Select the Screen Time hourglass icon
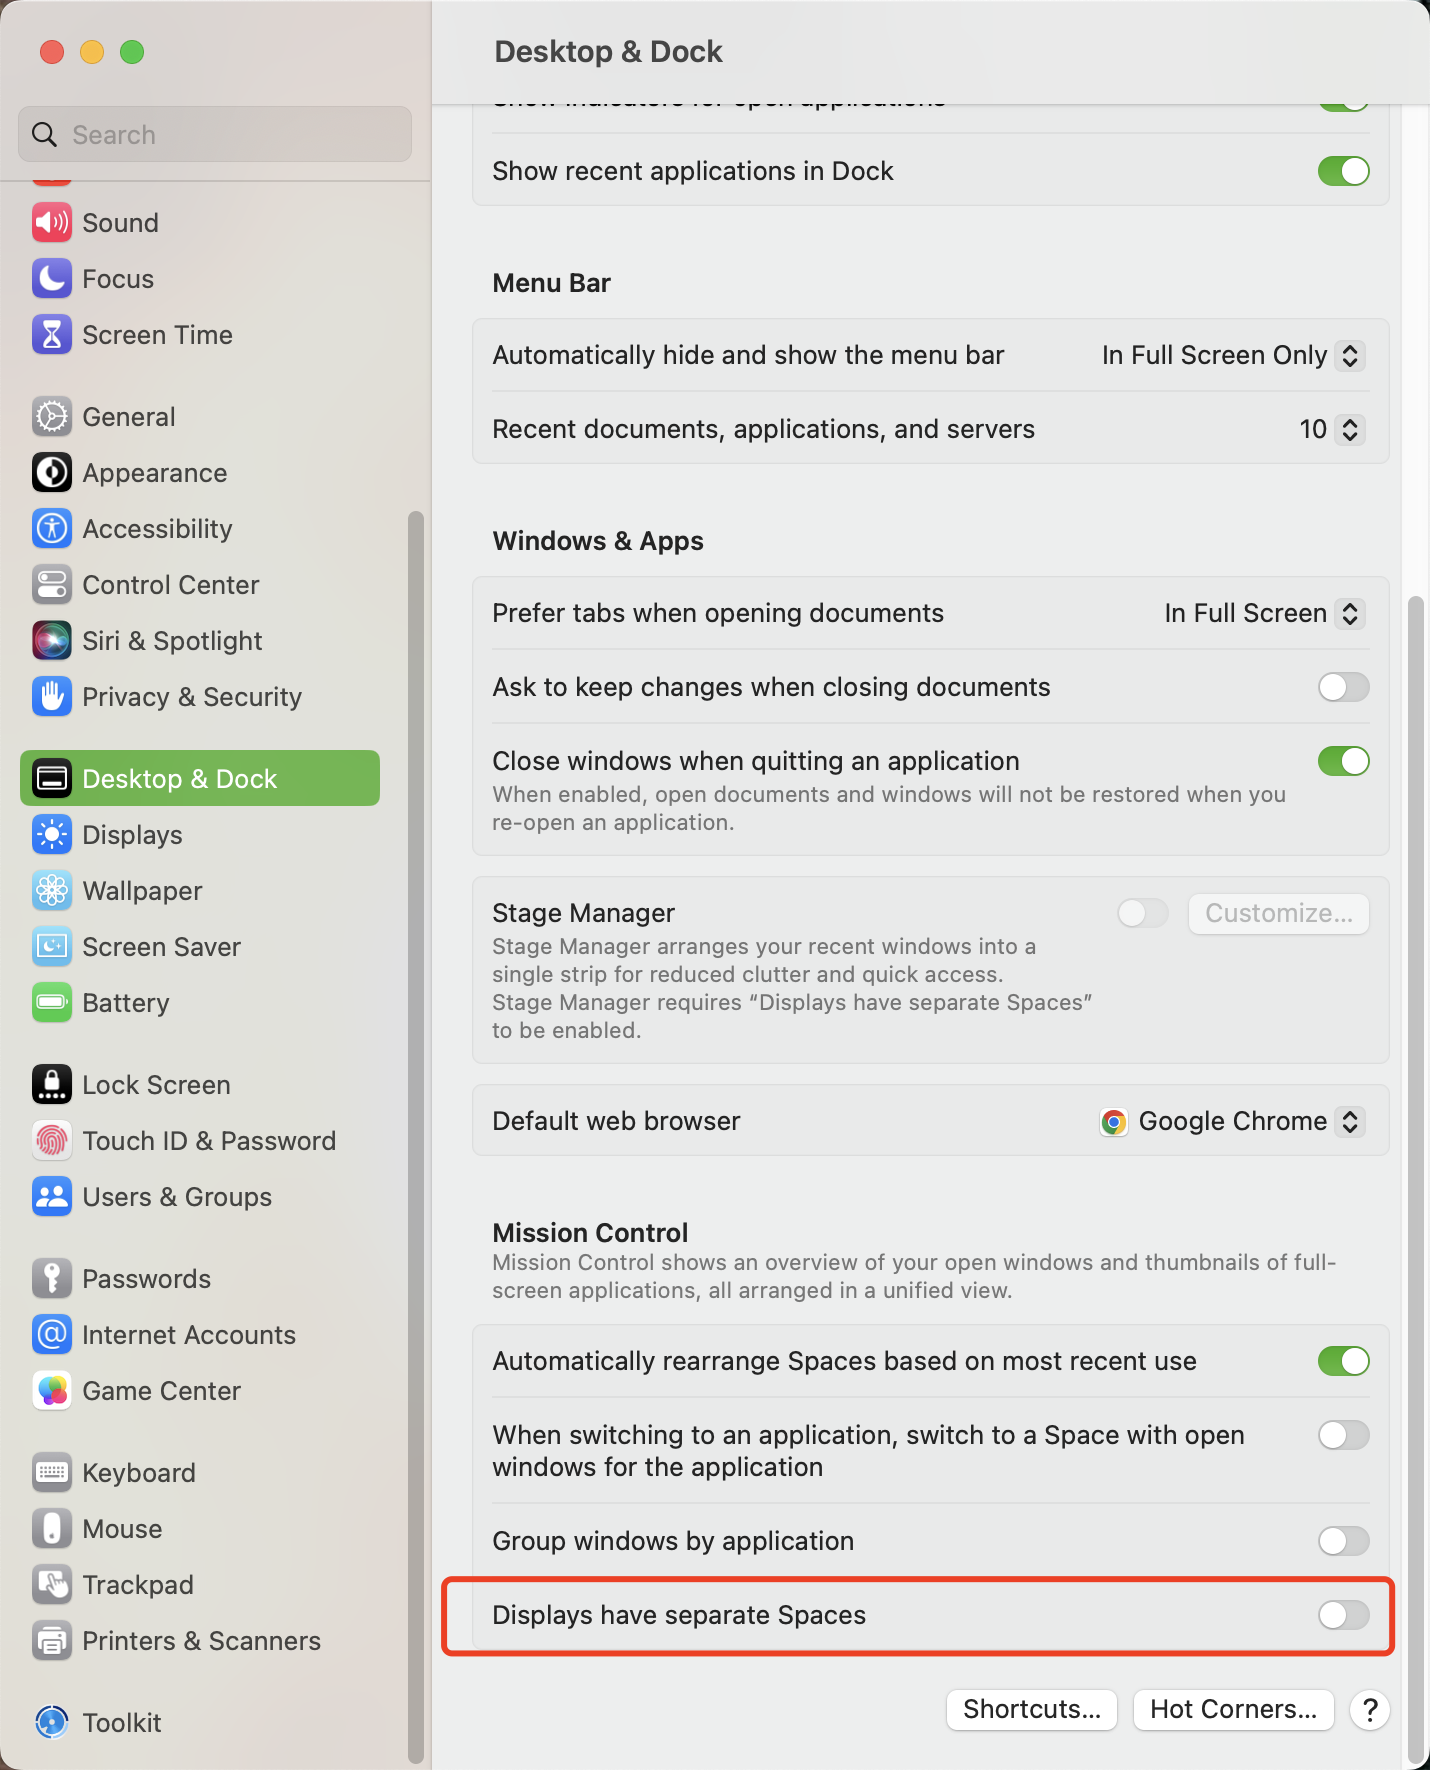The height and width of the screenshot is (1770, 1430). (52, 335)
